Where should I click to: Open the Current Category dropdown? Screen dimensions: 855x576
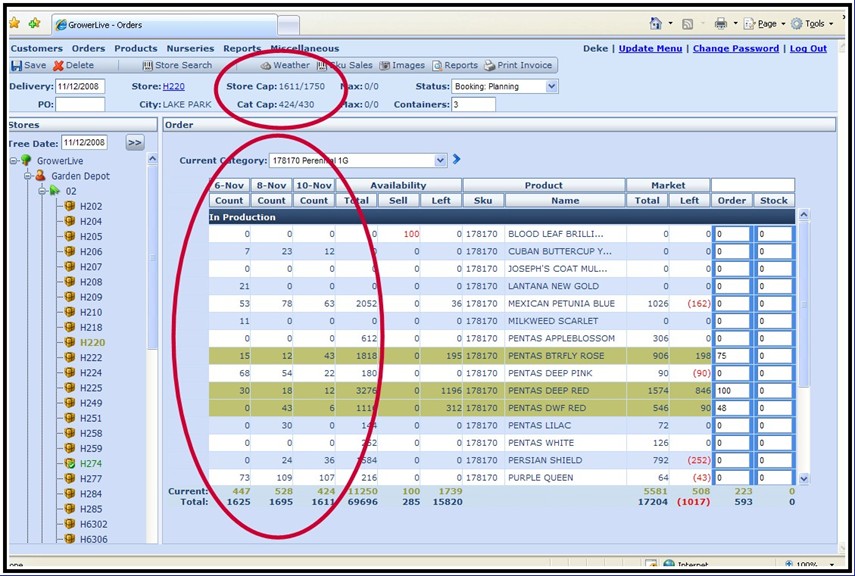[441, 160]
